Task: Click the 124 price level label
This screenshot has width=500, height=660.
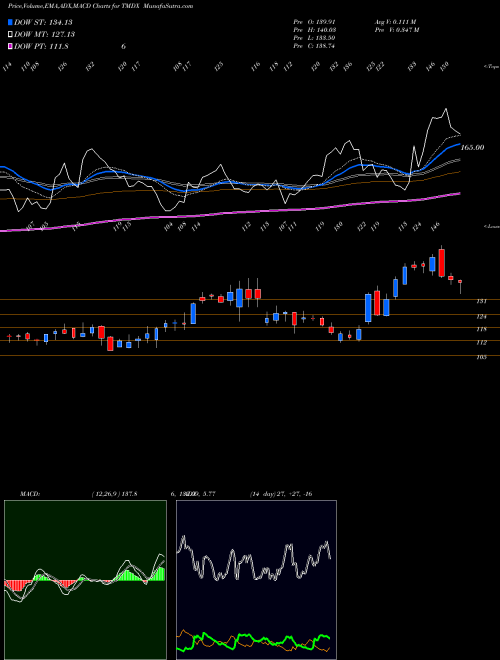Action: [481, 317]
